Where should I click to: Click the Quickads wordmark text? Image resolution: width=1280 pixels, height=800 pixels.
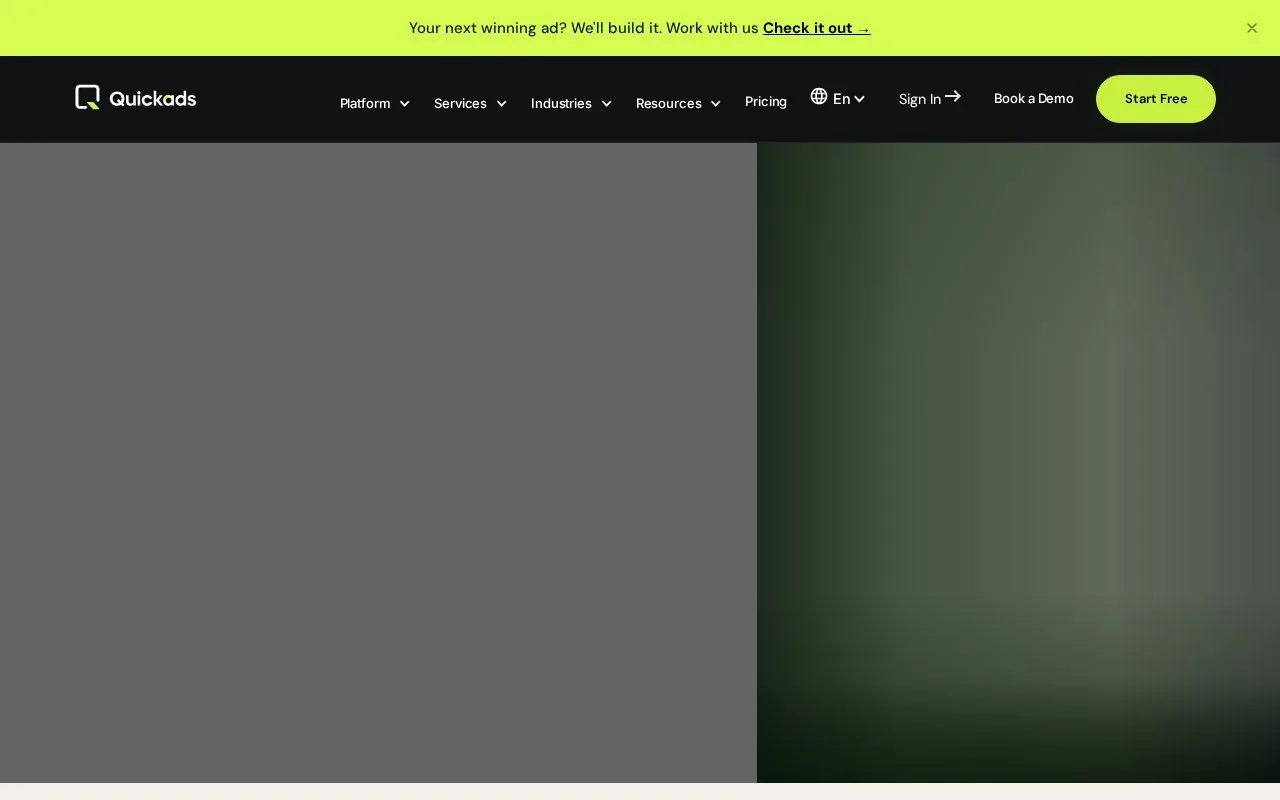[153, 98]
